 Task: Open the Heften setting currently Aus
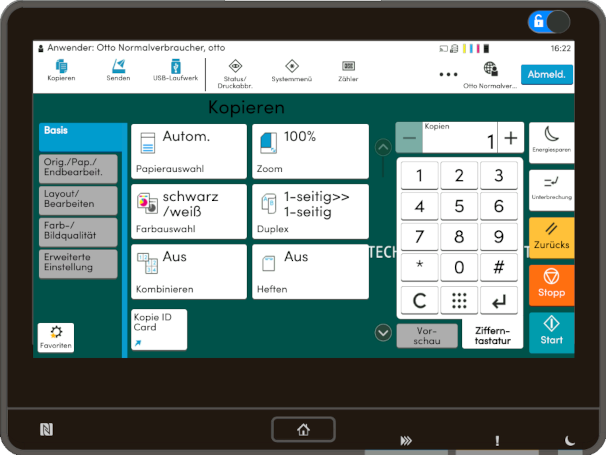(x=310, y=271)
